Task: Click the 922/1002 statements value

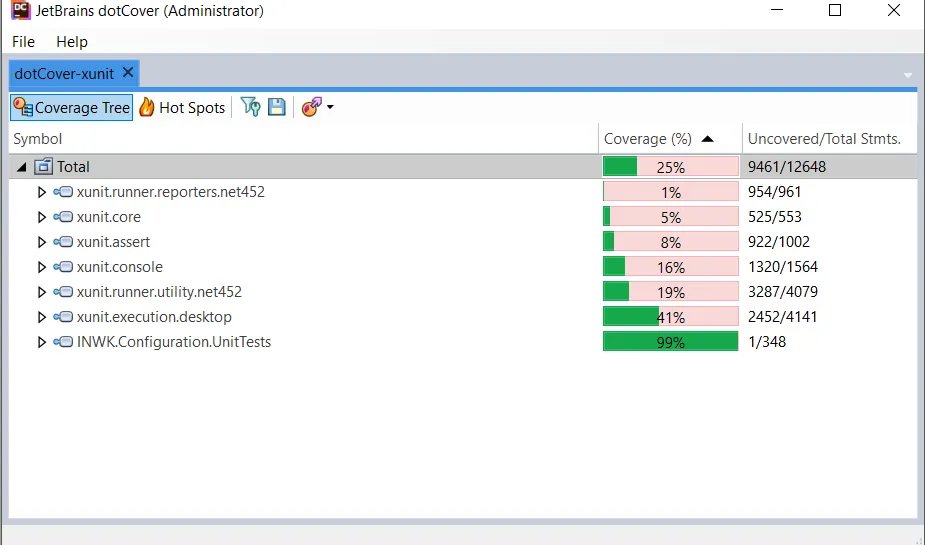Action: (779, 242)
